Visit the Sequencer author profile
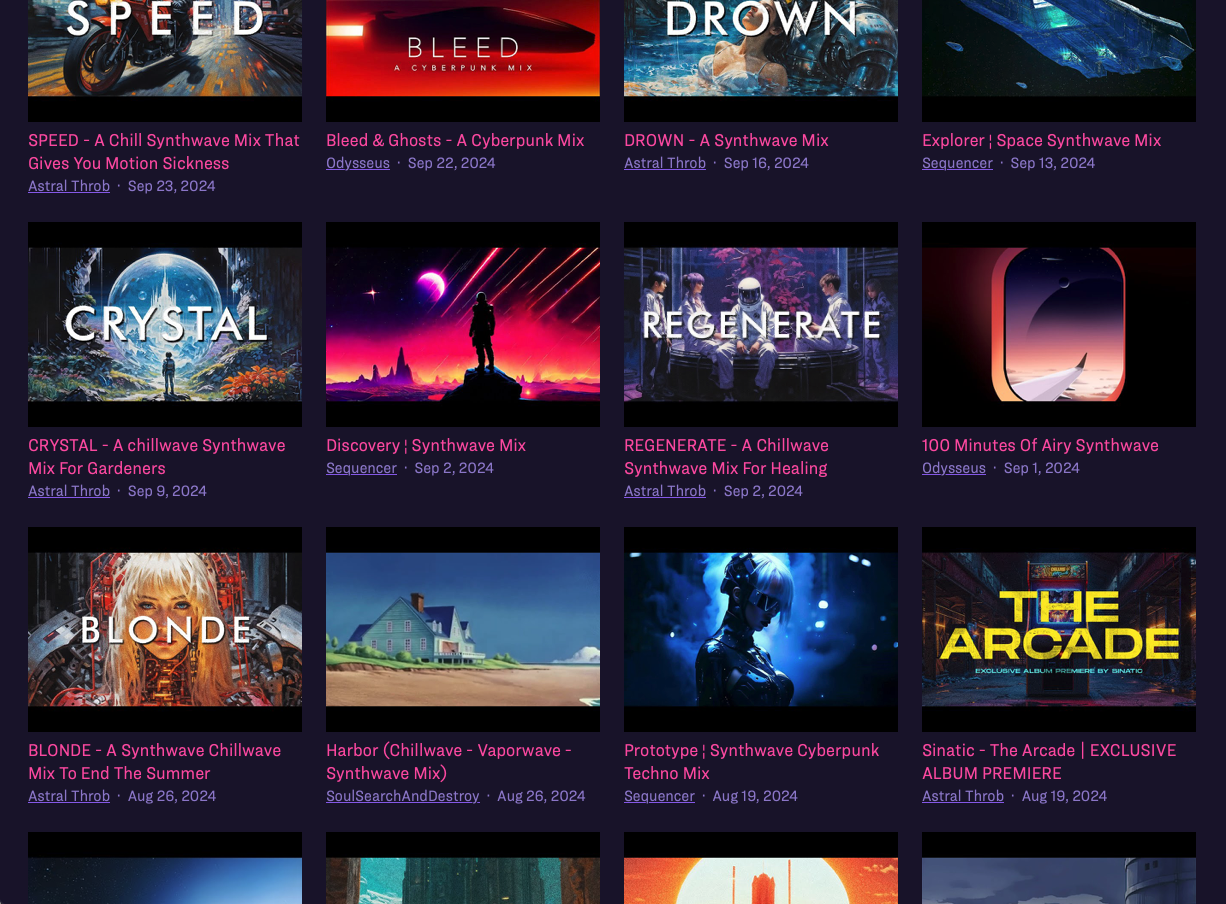The image size is (1226, 904). (x=957, y=163)
